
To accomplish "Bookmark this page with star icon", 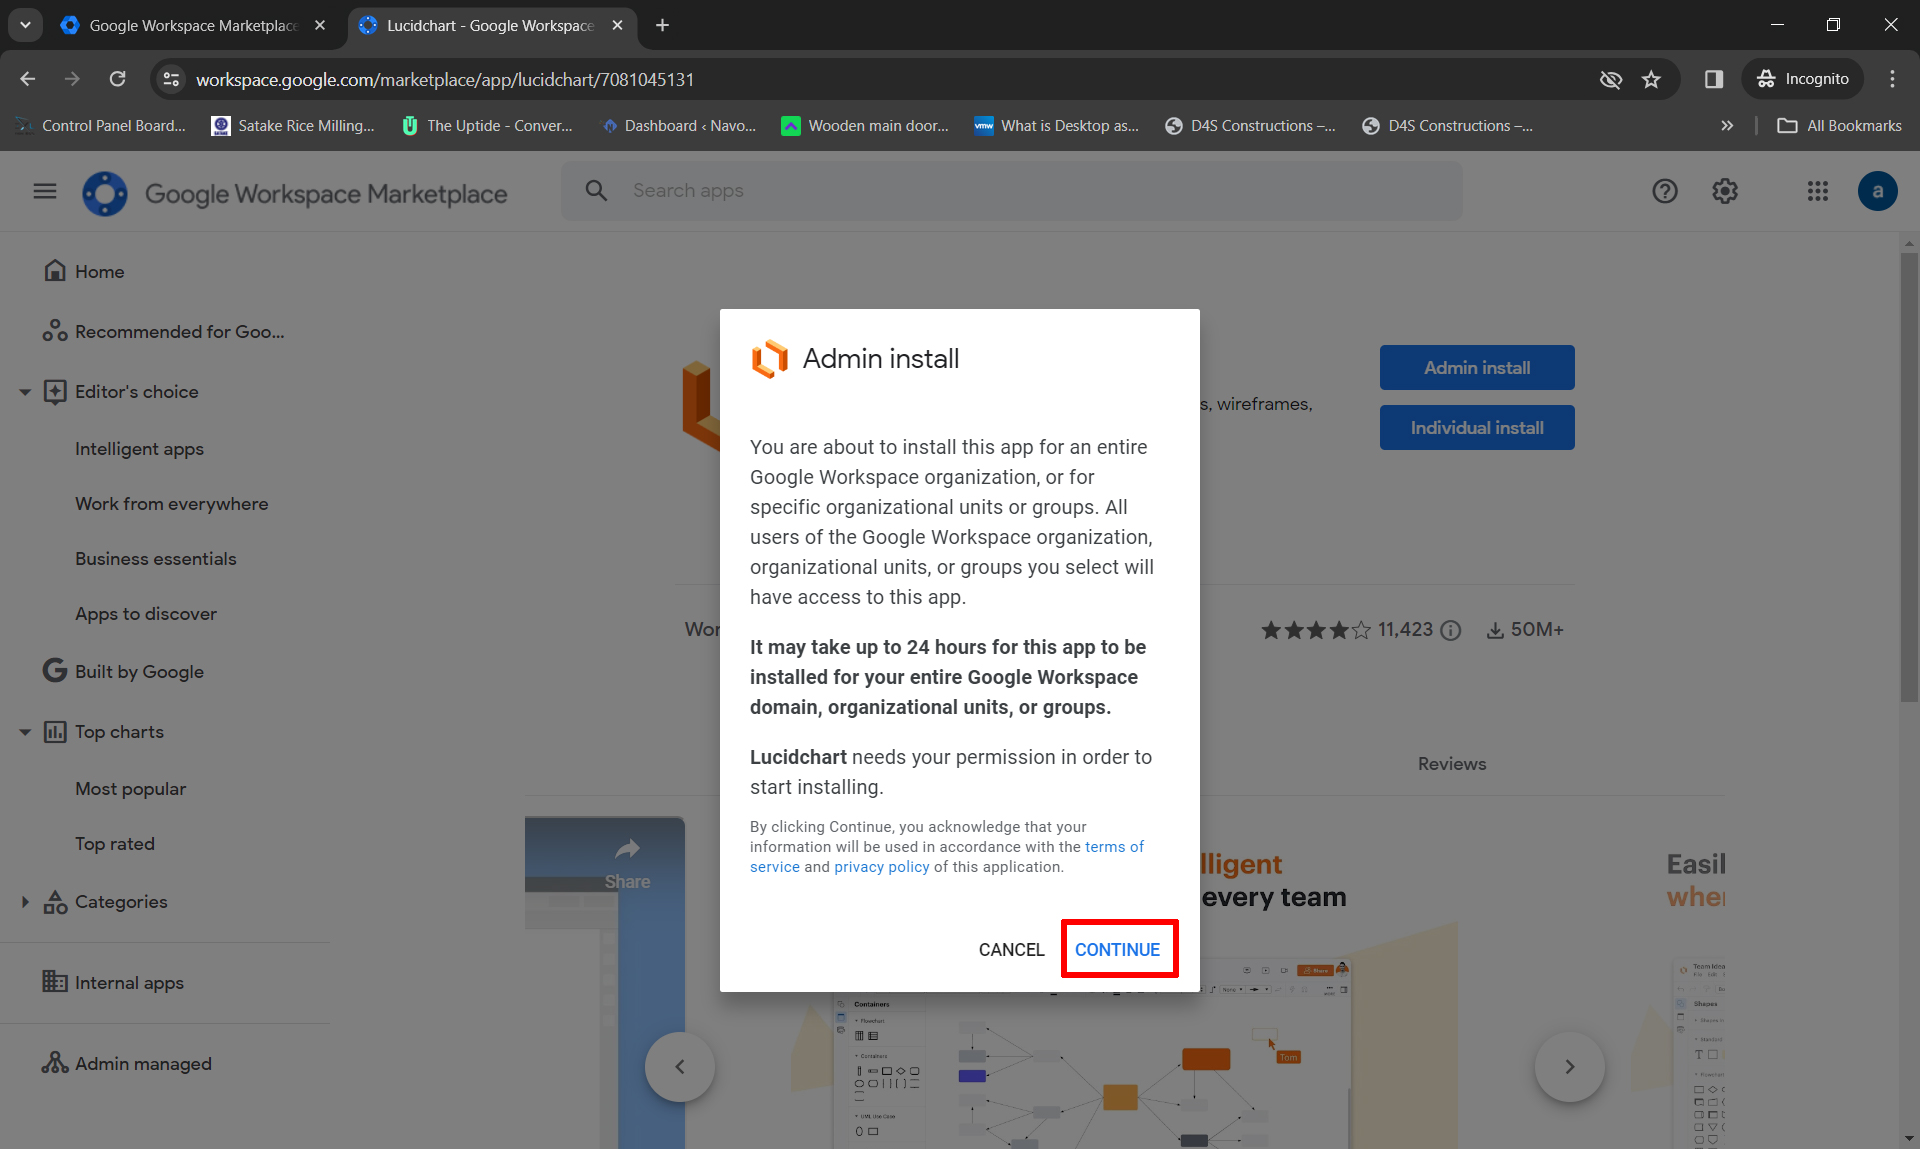I will click(x=1651, y=79).
